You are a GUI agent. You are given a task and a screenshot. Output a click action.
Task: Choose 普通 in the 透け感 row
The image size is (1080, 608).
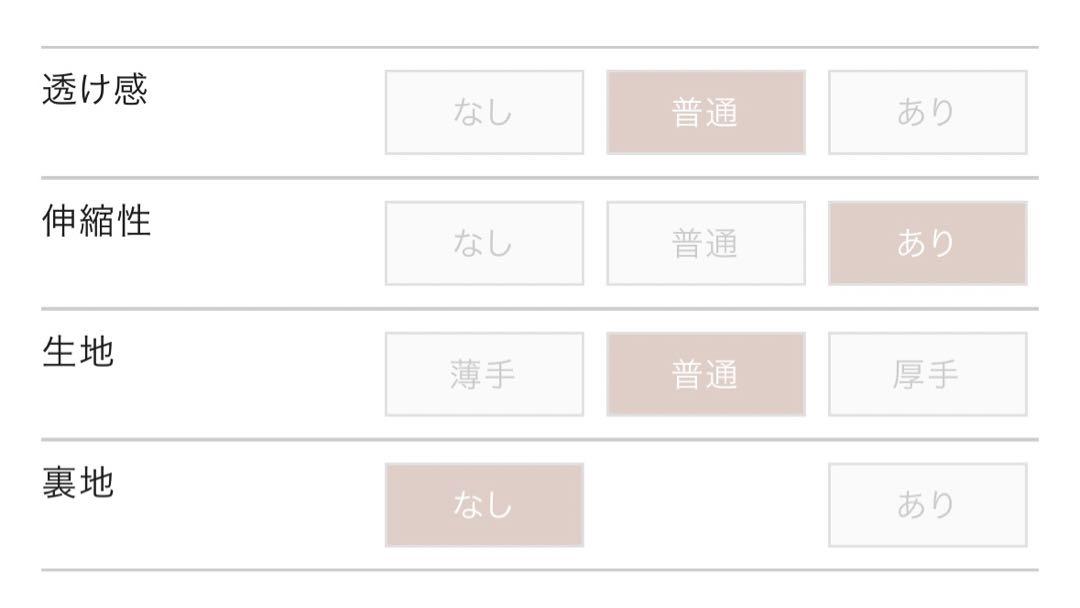706,112
